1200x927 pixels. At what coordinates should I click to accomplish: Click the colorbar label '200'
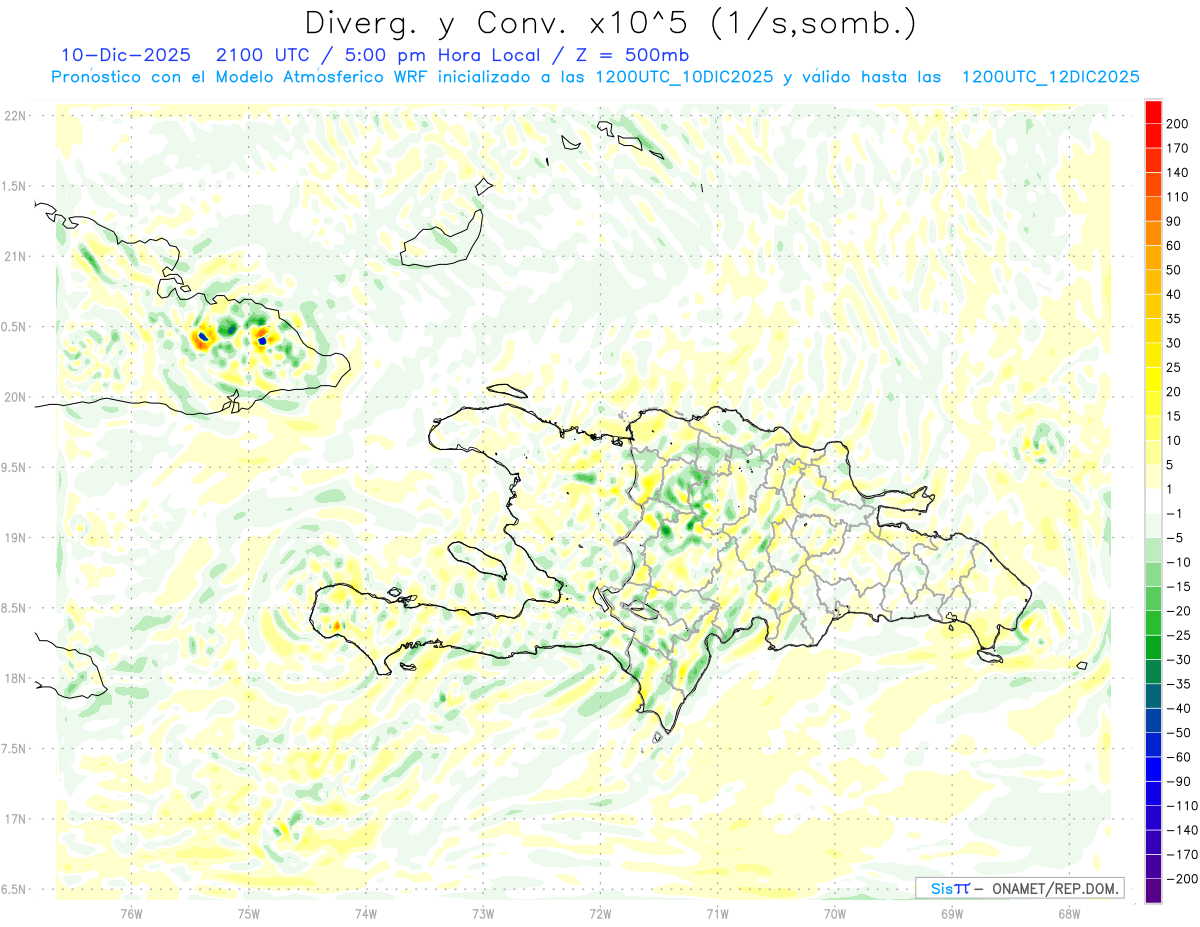click(1177, 123)
